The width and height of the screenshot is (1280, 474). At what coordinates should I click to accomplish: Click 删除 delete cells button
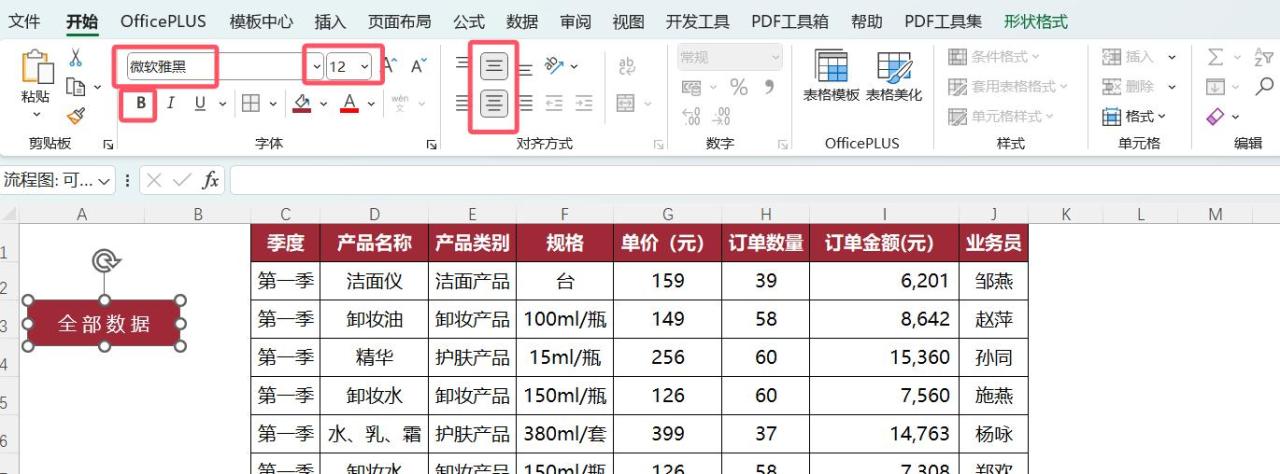(1128, 87)
